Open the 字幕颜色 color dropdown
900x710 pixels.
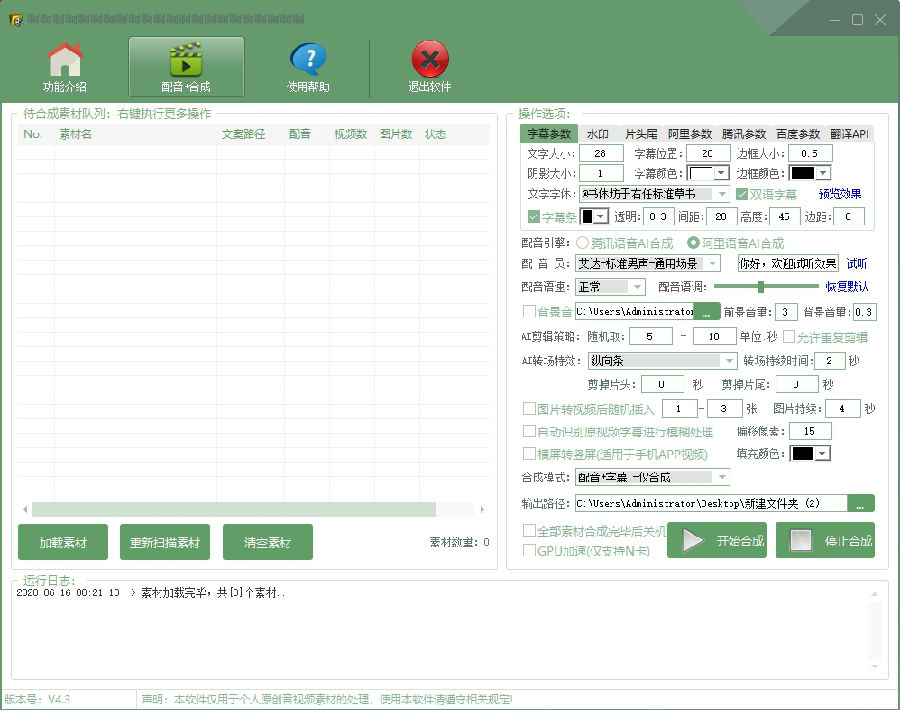coord(721,173)
